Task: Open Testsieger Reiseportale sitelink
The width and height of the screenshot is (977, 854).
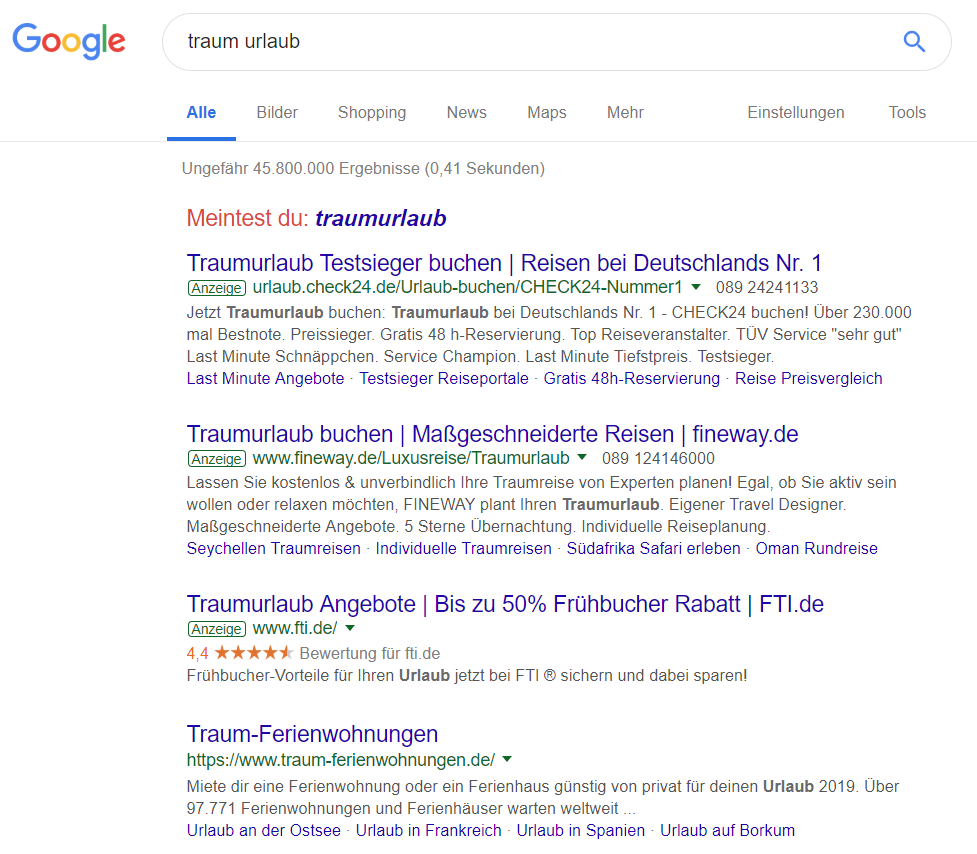Action: pyautogui.click(x=444, y=379)
